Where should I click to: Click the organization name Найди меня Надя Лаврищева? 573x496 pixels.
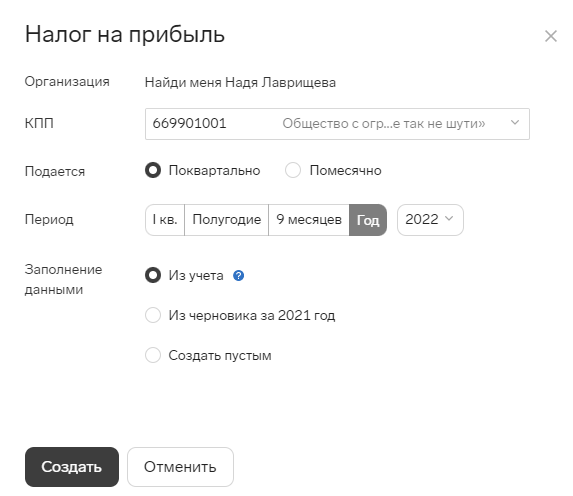240,83
